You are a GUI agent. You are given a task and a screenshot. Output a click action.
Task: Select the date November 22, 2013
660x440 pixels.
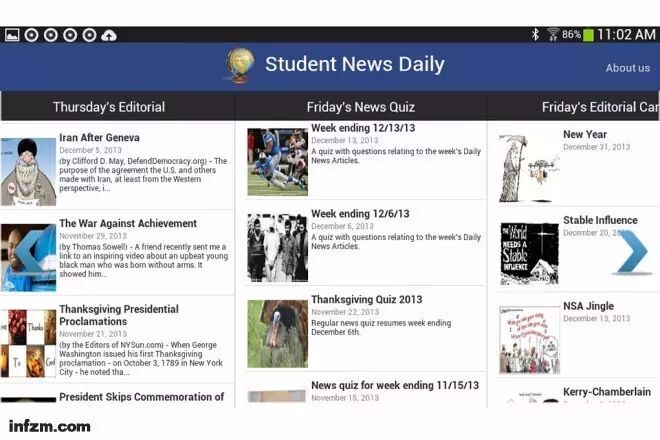tap(345, 312)
